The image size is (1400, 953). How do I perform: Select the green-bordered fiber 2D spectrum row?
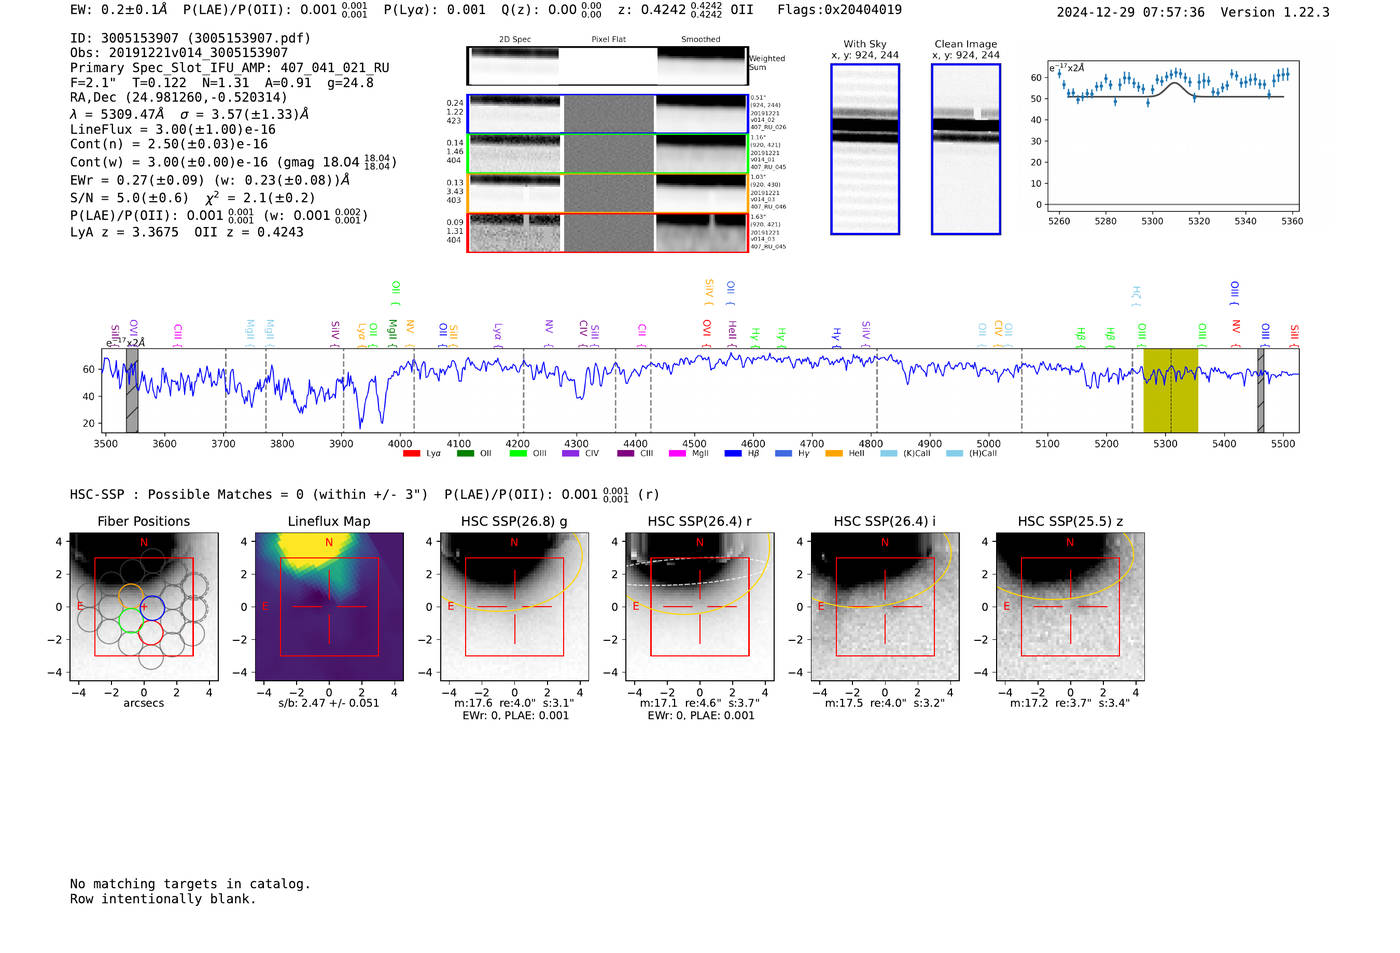tap(607, 153)
